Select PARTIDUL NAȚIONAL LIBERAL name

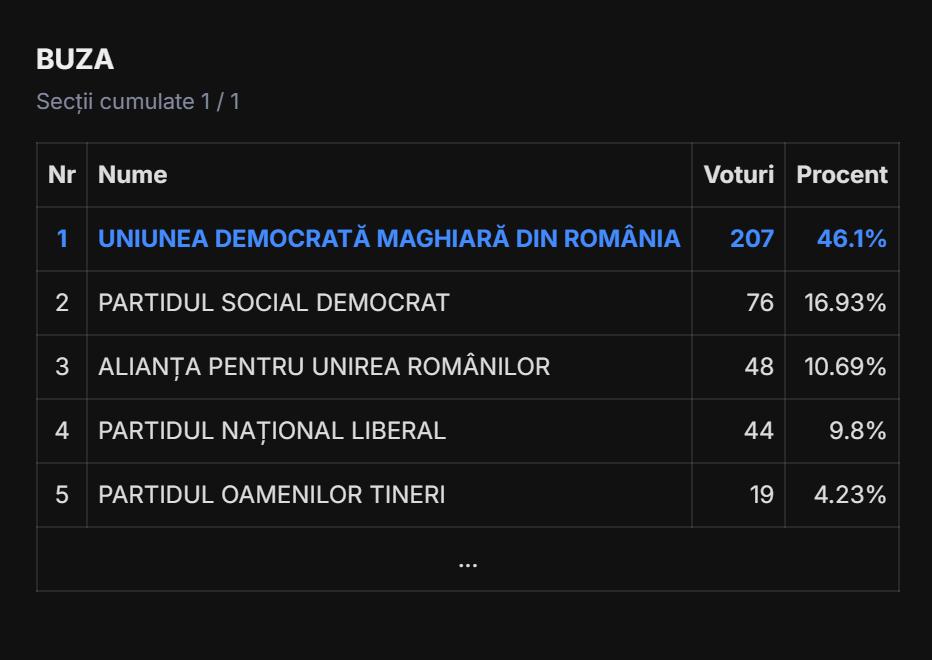(x=272, y=431)
